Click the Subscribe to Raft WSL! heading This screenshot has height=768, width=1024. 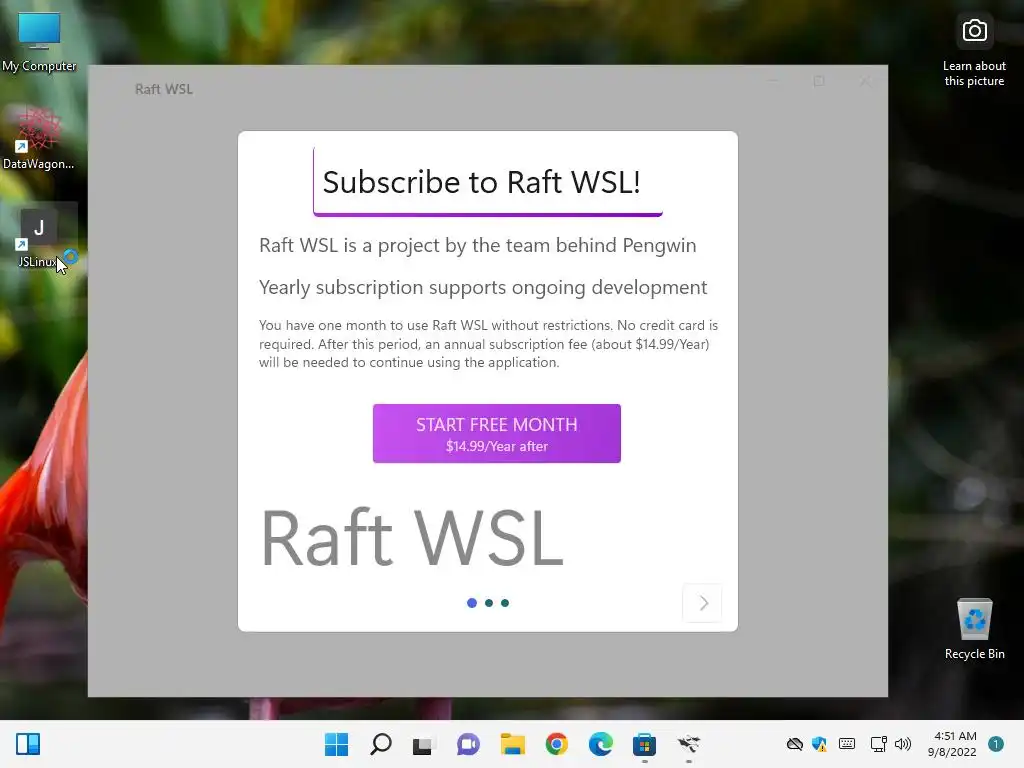click(x=481, y=182)
